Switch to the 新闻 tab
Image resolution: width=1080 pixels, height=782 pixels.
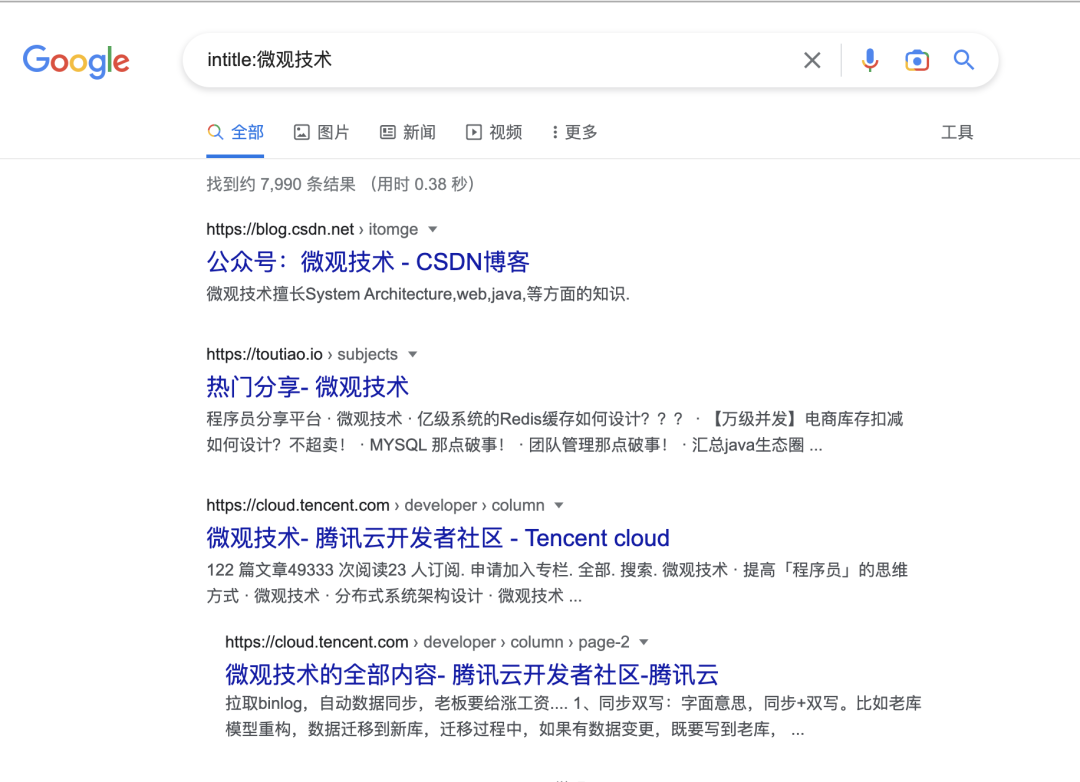[x=408, y=132]
